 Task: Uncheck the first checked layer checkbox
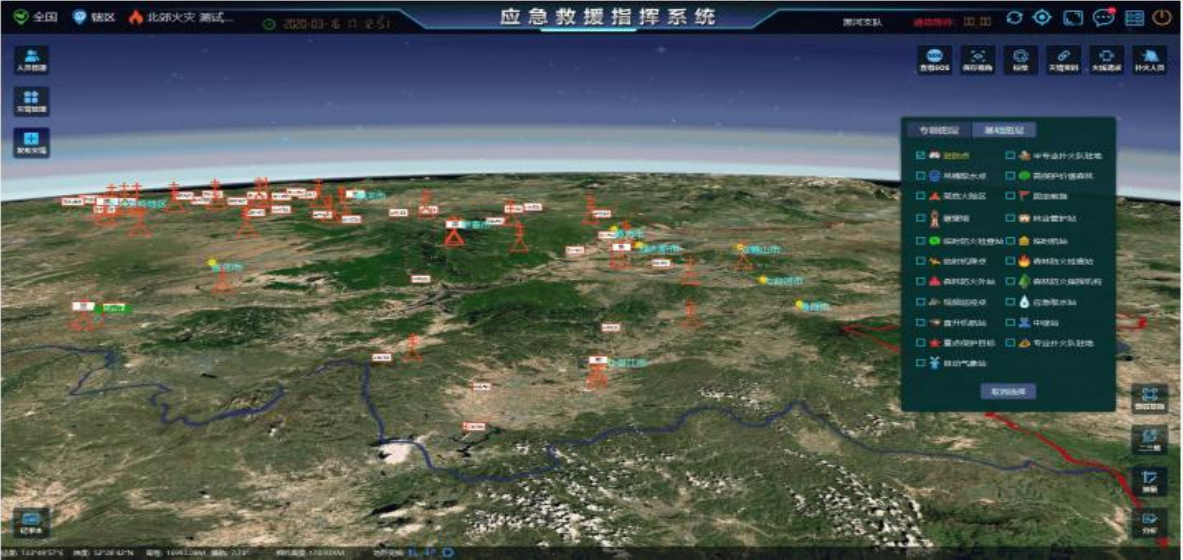pos(920,156)
